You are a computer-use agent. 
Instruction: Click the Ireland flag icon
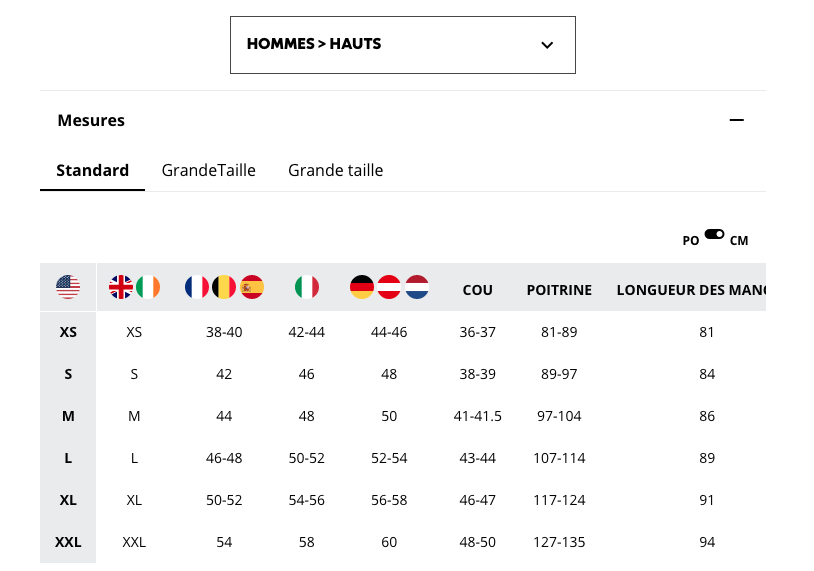(x=148, y=287)
